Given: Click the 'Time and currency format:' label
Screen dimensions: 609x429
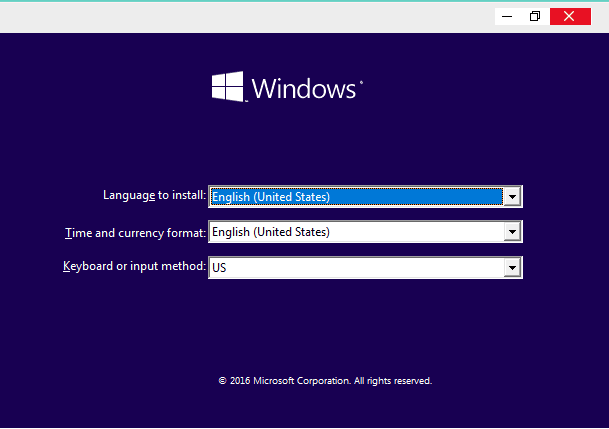Looking at the screenshot, I should pyautogui.click(x=135, y=233).
